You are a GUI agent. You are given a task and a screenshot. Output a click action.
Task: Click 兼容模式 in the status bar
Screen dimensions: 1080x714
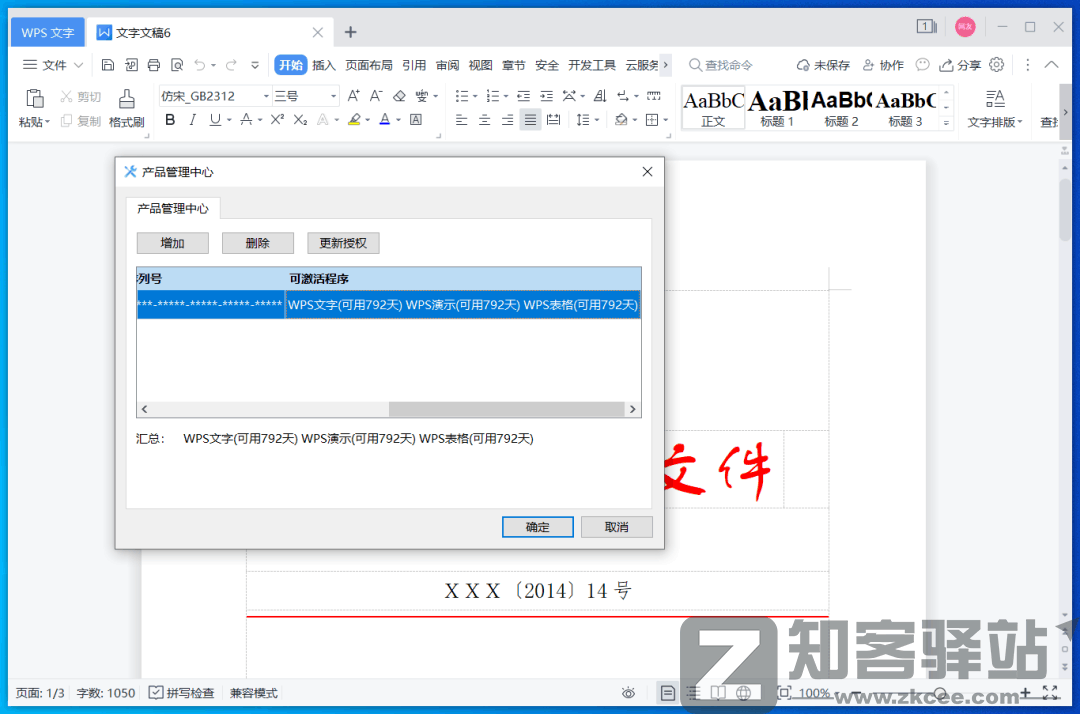tap(253, 692)
